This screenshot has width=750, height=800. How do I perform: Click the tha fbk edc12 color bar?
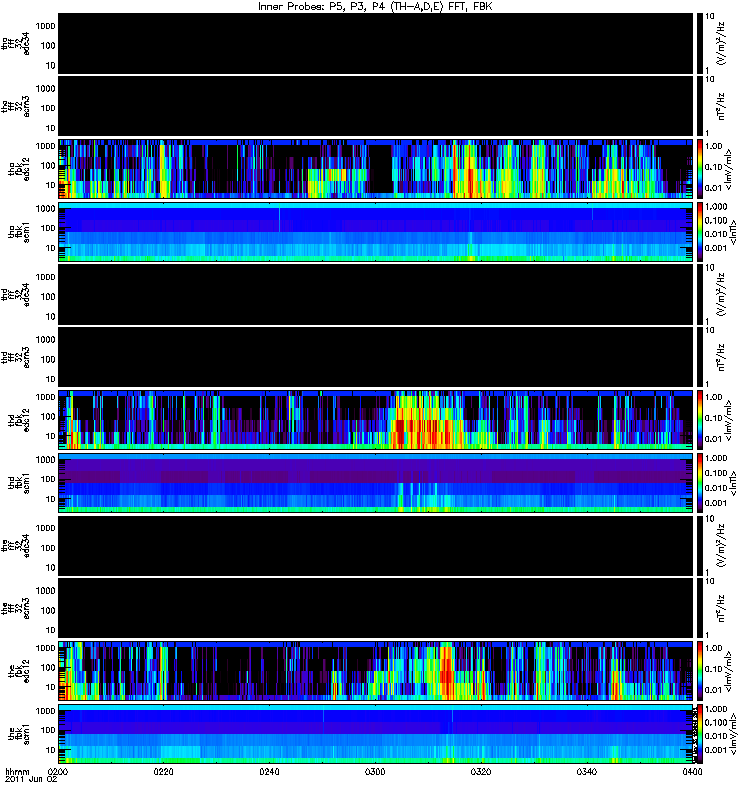[x=699, y=169]
